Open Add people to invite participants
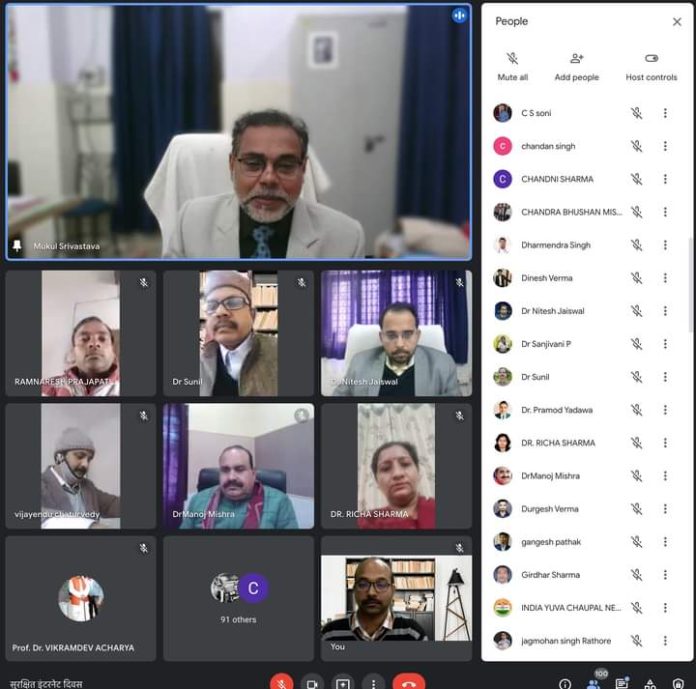Screen dimensions: 696x689 (577, 60)
